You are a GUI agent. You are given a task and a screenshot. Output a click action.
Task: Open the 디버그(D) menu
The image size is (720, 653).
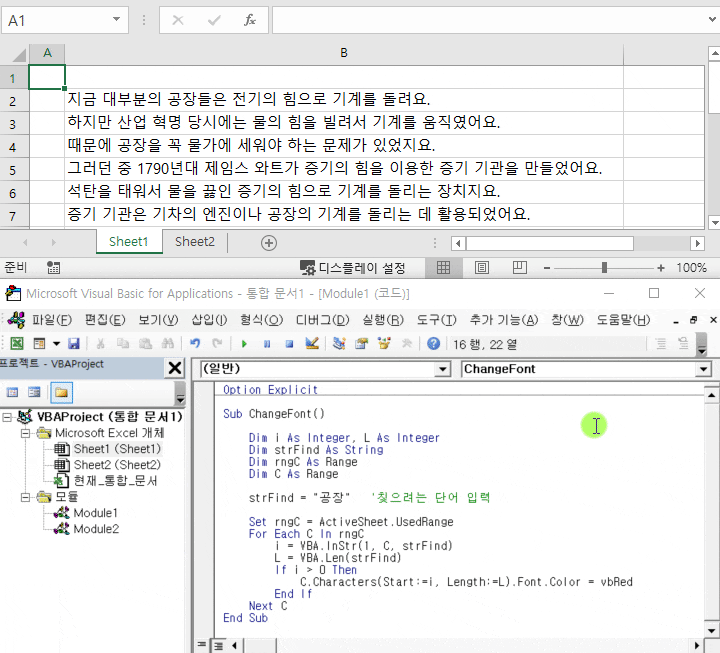click(x=322, y=320)
